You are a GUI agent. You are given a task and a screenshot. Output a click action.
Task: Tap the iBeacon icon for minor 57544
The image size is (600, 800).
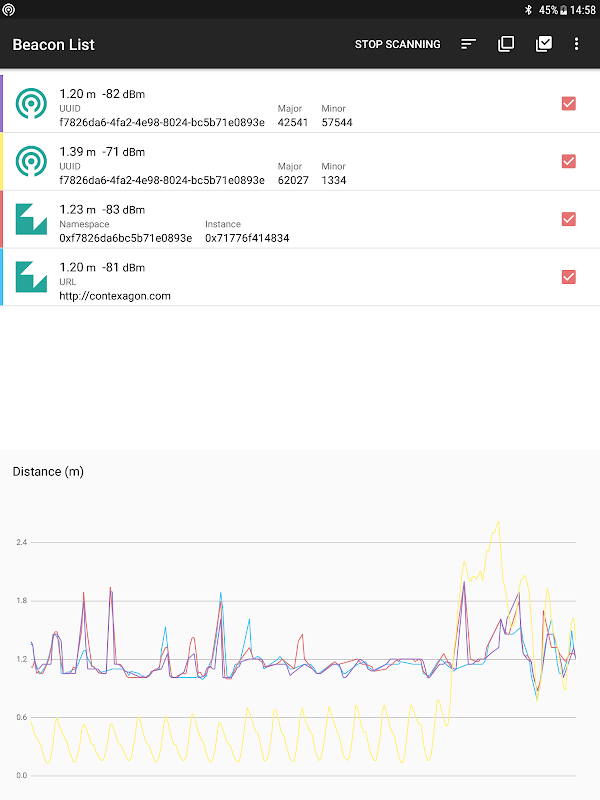(x=32, y=103)
